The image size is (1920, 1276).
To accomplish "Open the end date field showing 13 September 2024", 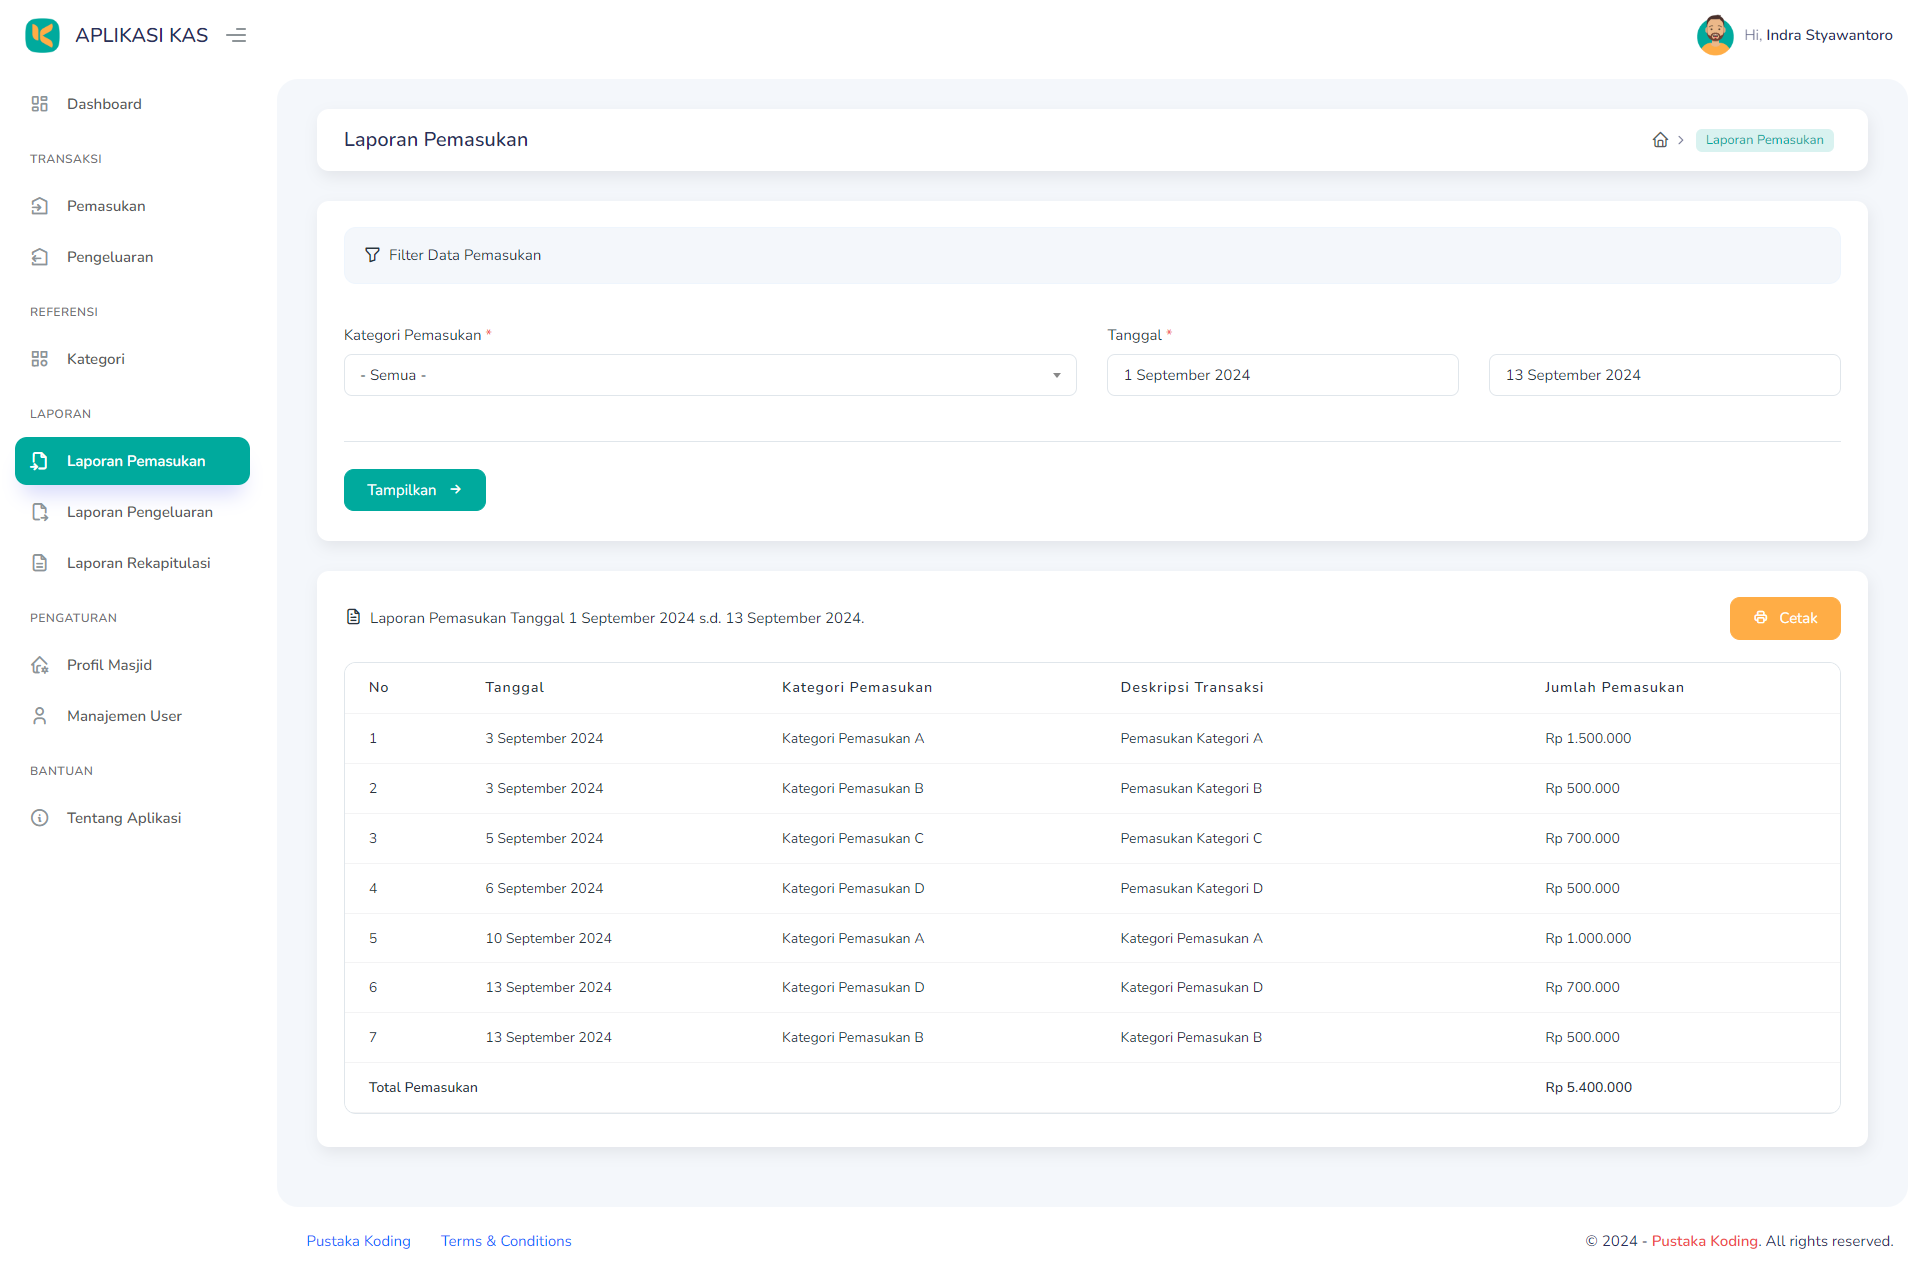I will [x=1663, y=375].
